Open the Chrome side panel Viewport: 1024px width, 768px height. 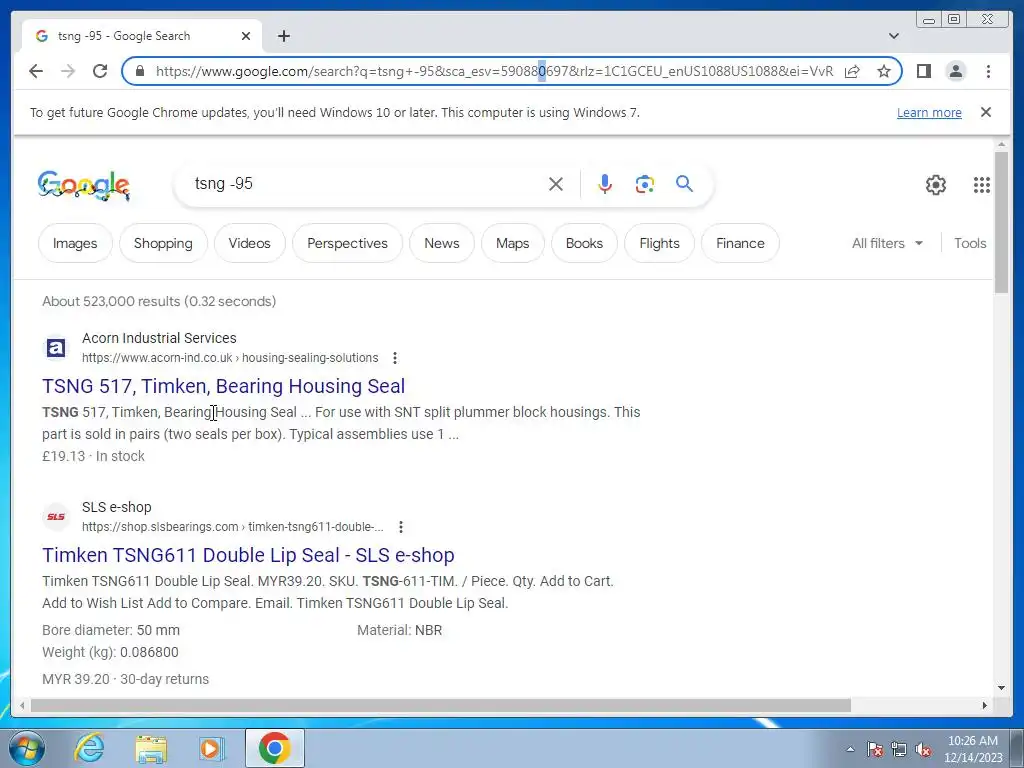tap(923, 71)
